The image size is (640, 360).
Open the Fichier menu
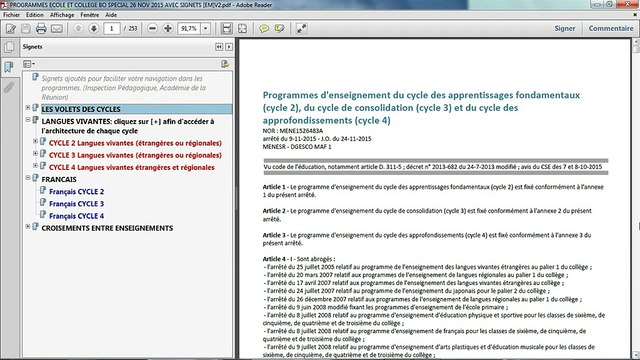point(11,15)
